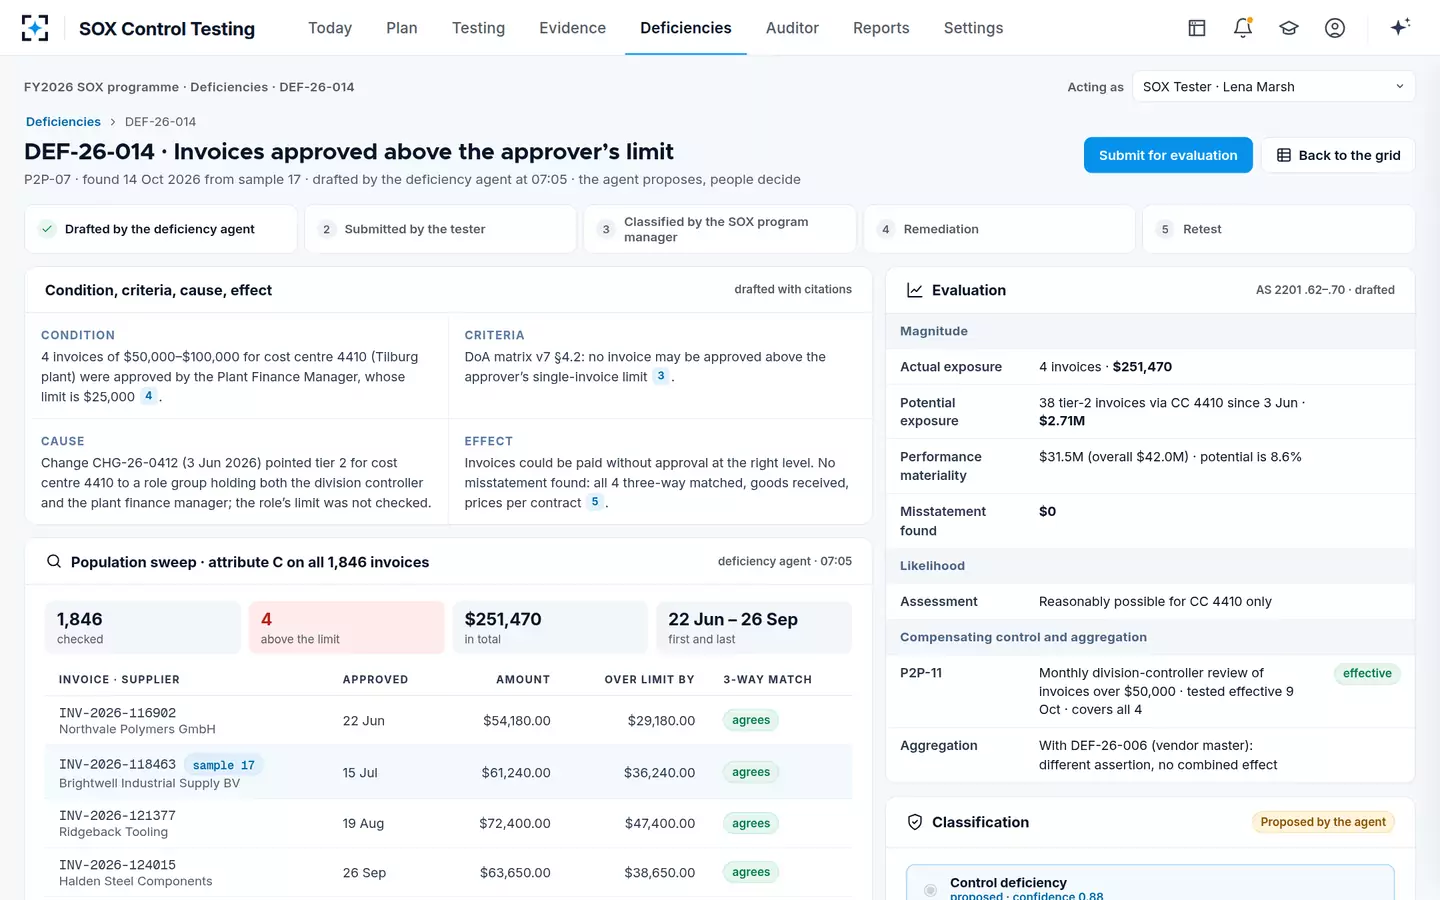
Task: Open the Settings tab
Action: (973, 28)
